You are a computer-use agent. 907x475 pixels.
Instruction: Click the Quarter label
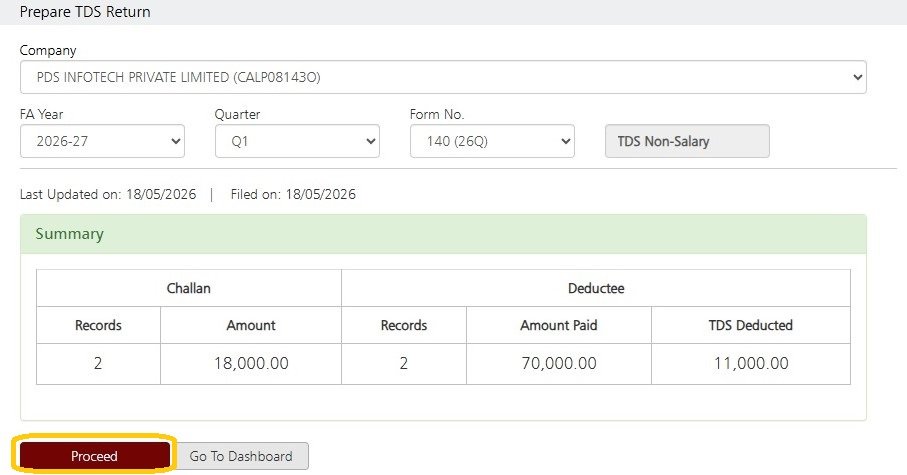237,114
